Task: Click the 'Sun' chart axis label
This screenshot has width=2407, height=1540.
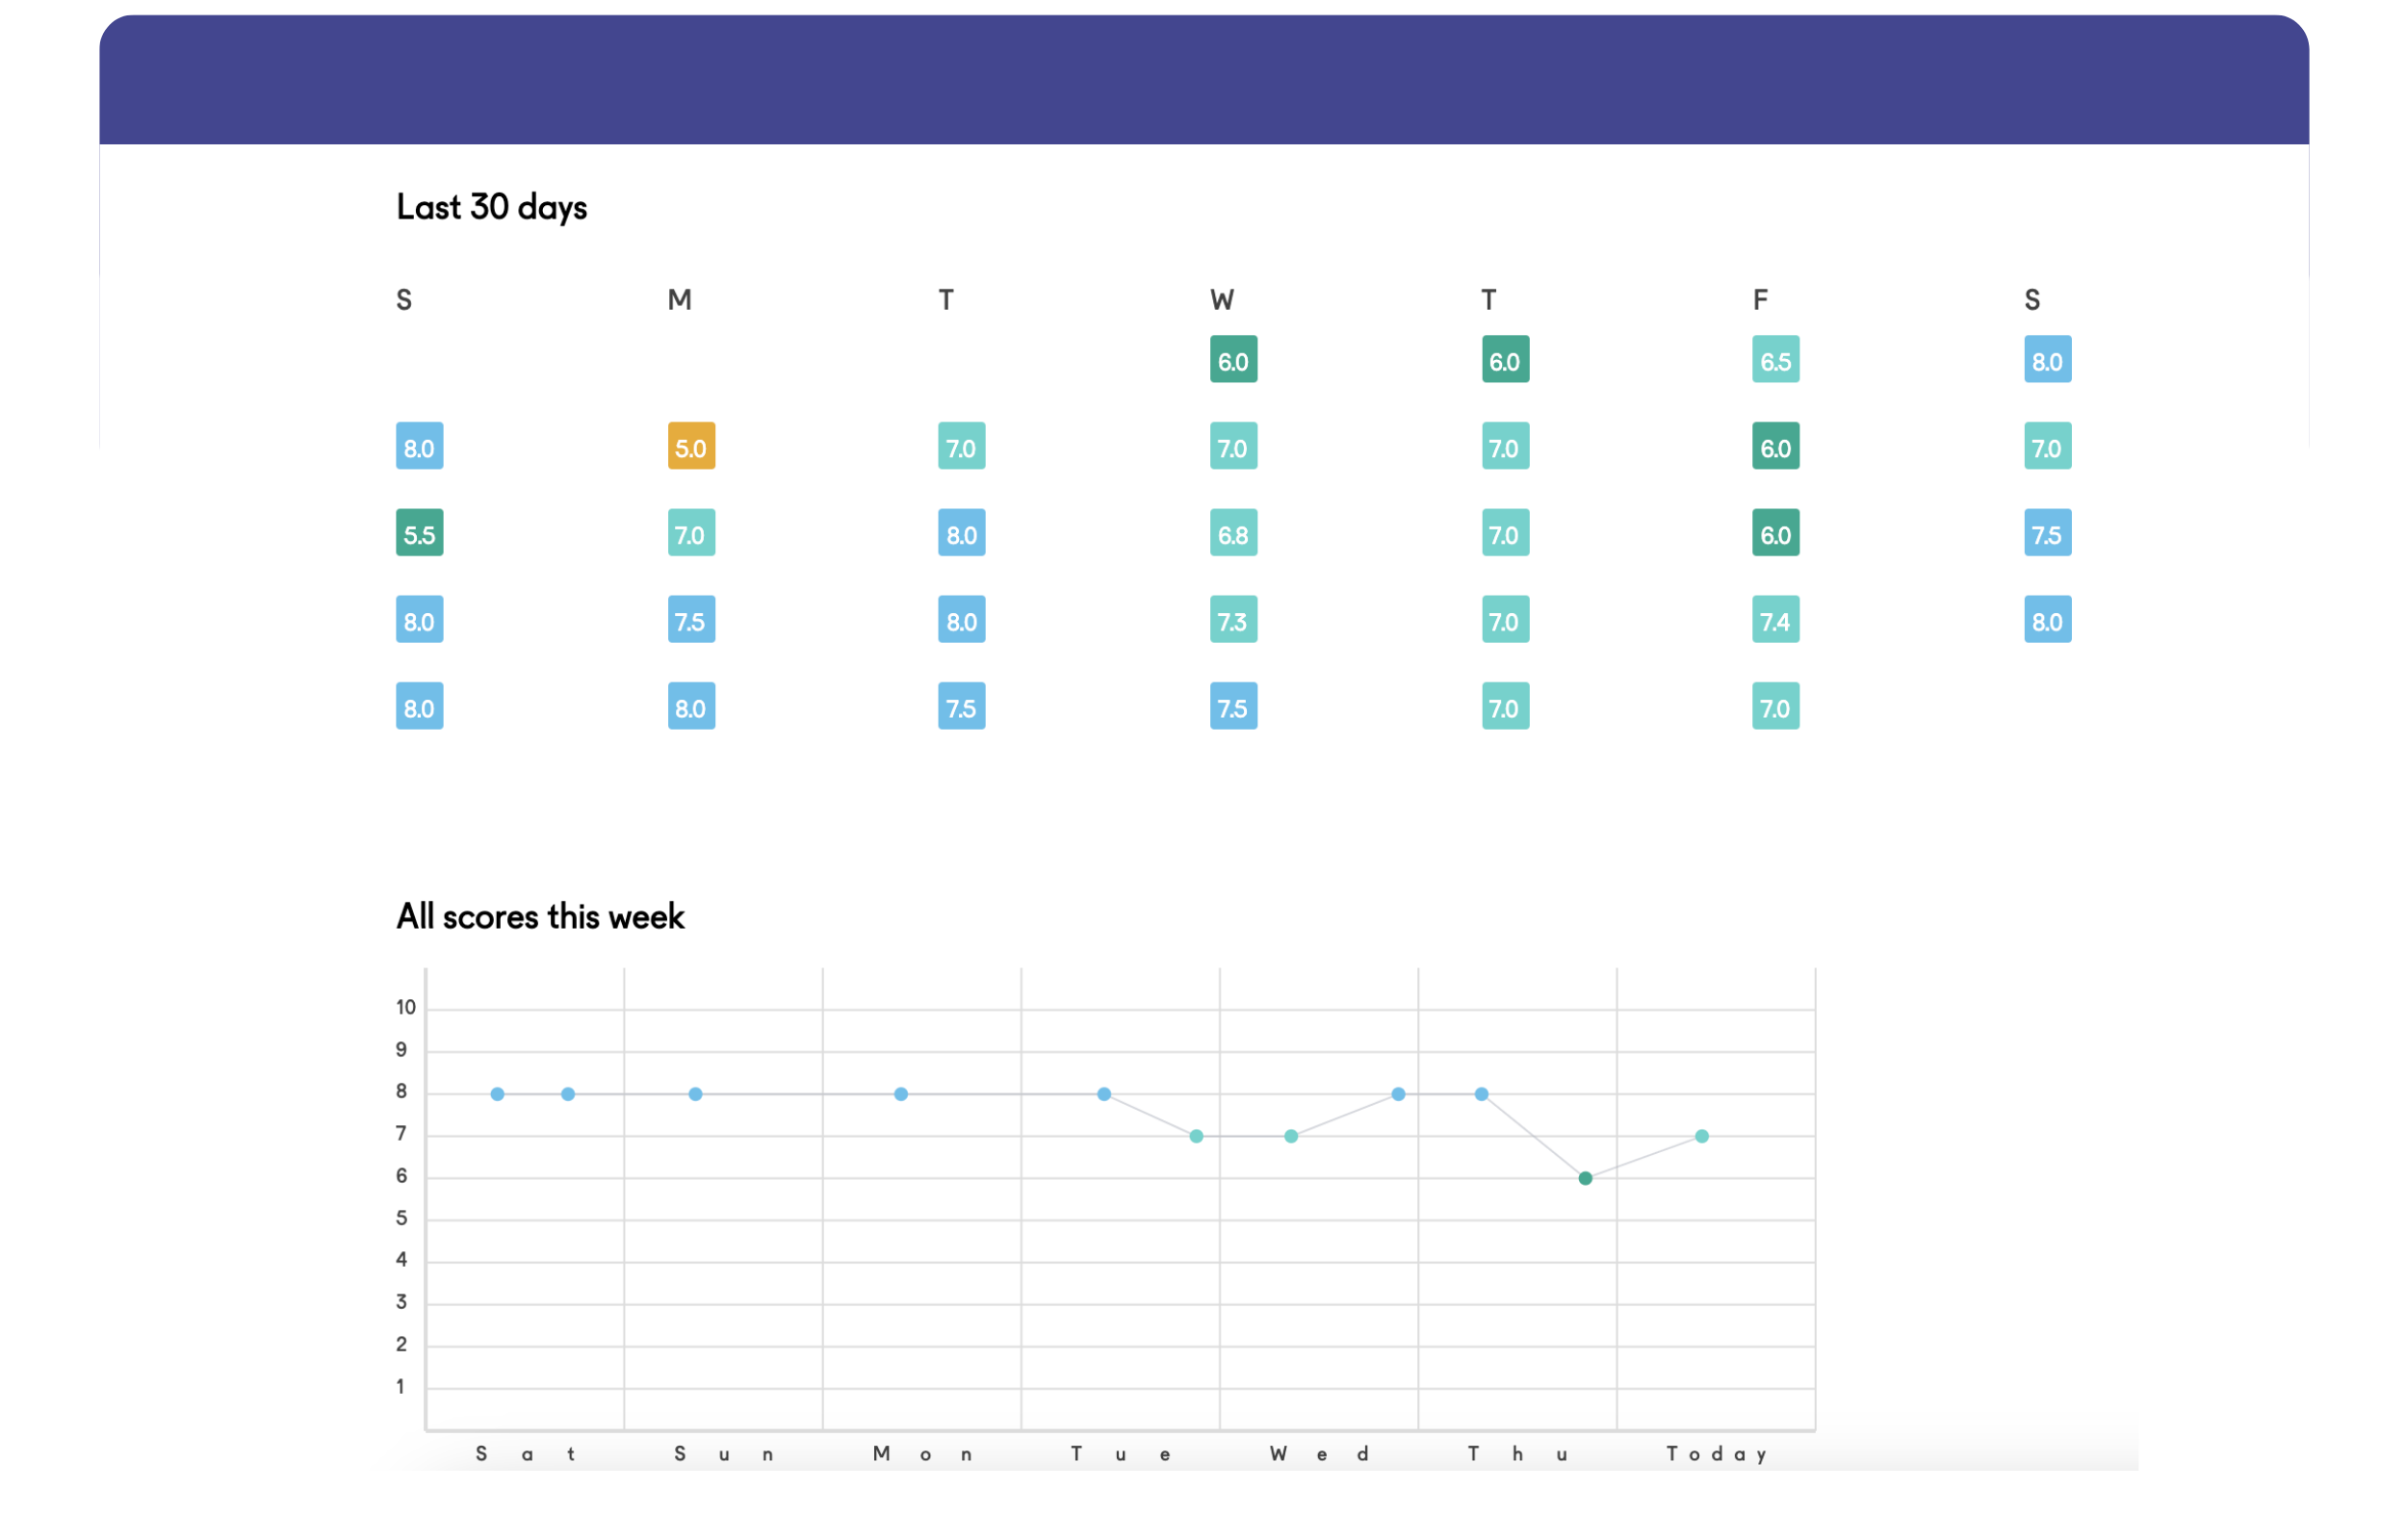Action: (723, 1453)
